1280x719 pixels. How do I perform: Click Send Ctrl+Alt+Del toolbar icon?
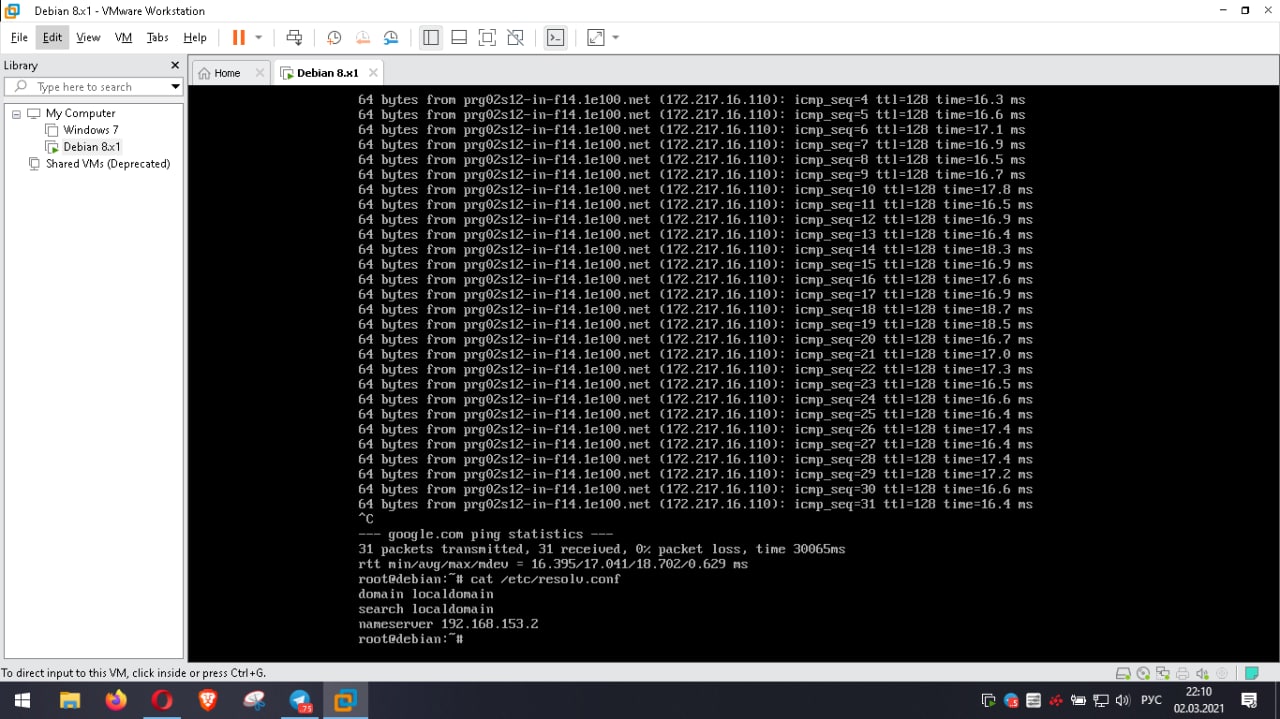[294, 37]
